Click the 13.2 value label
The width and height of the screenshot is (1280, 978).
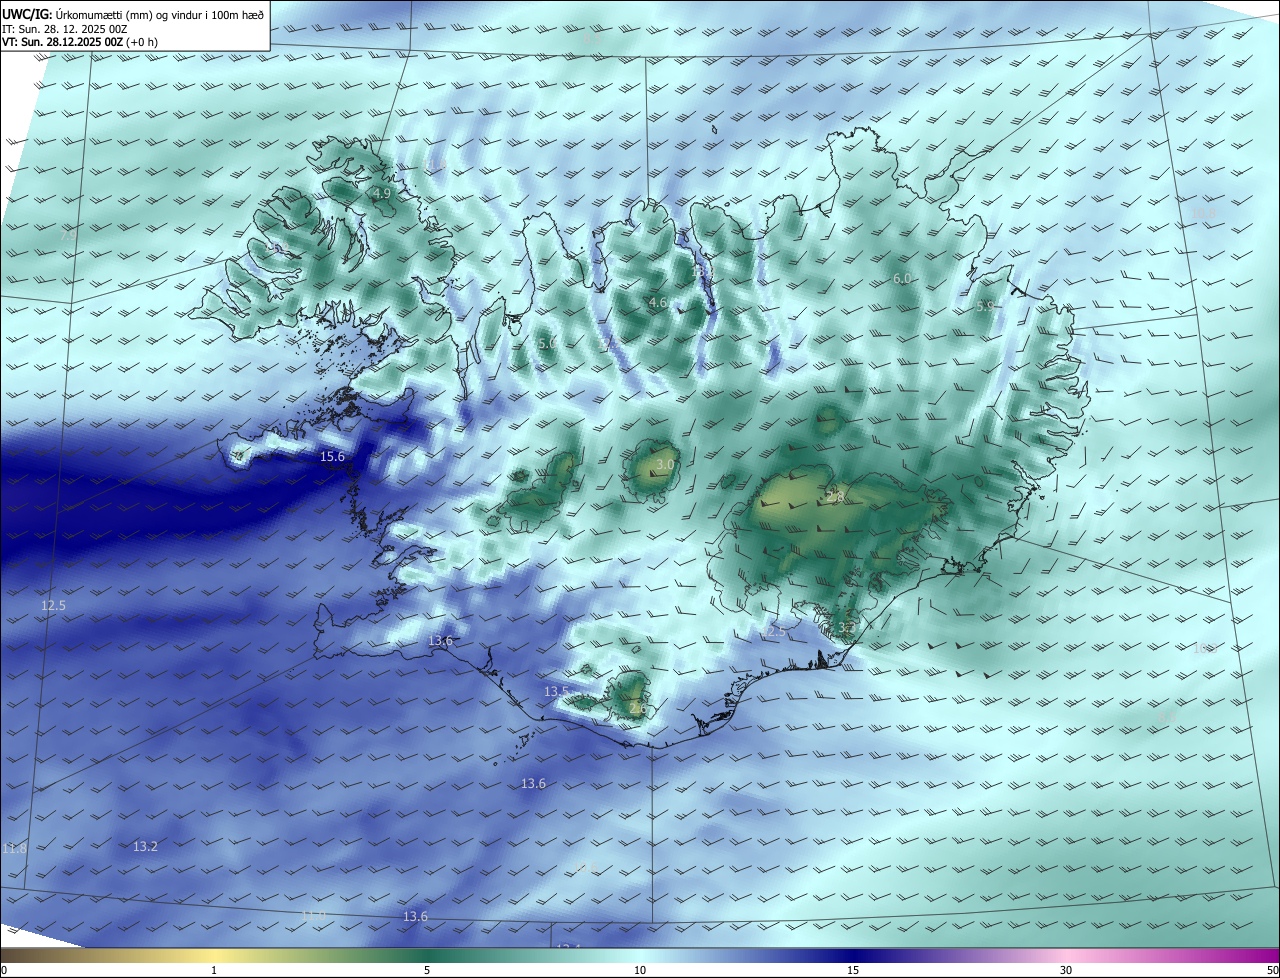145,847
